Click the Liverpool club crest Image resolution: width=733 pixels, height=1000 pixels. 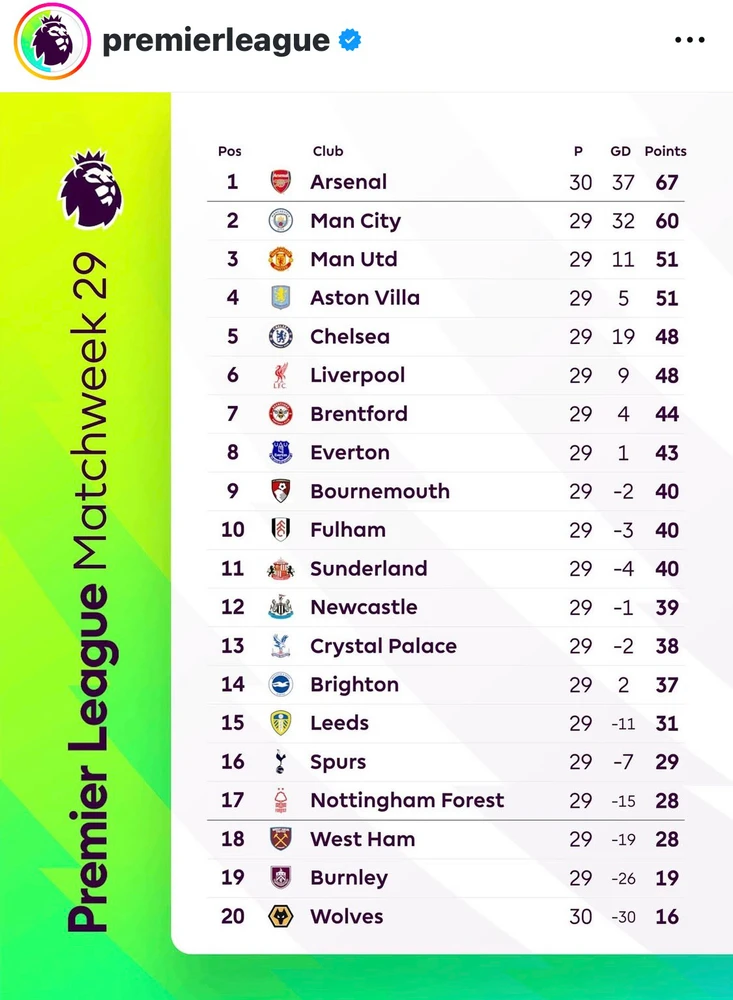point(281,376)
